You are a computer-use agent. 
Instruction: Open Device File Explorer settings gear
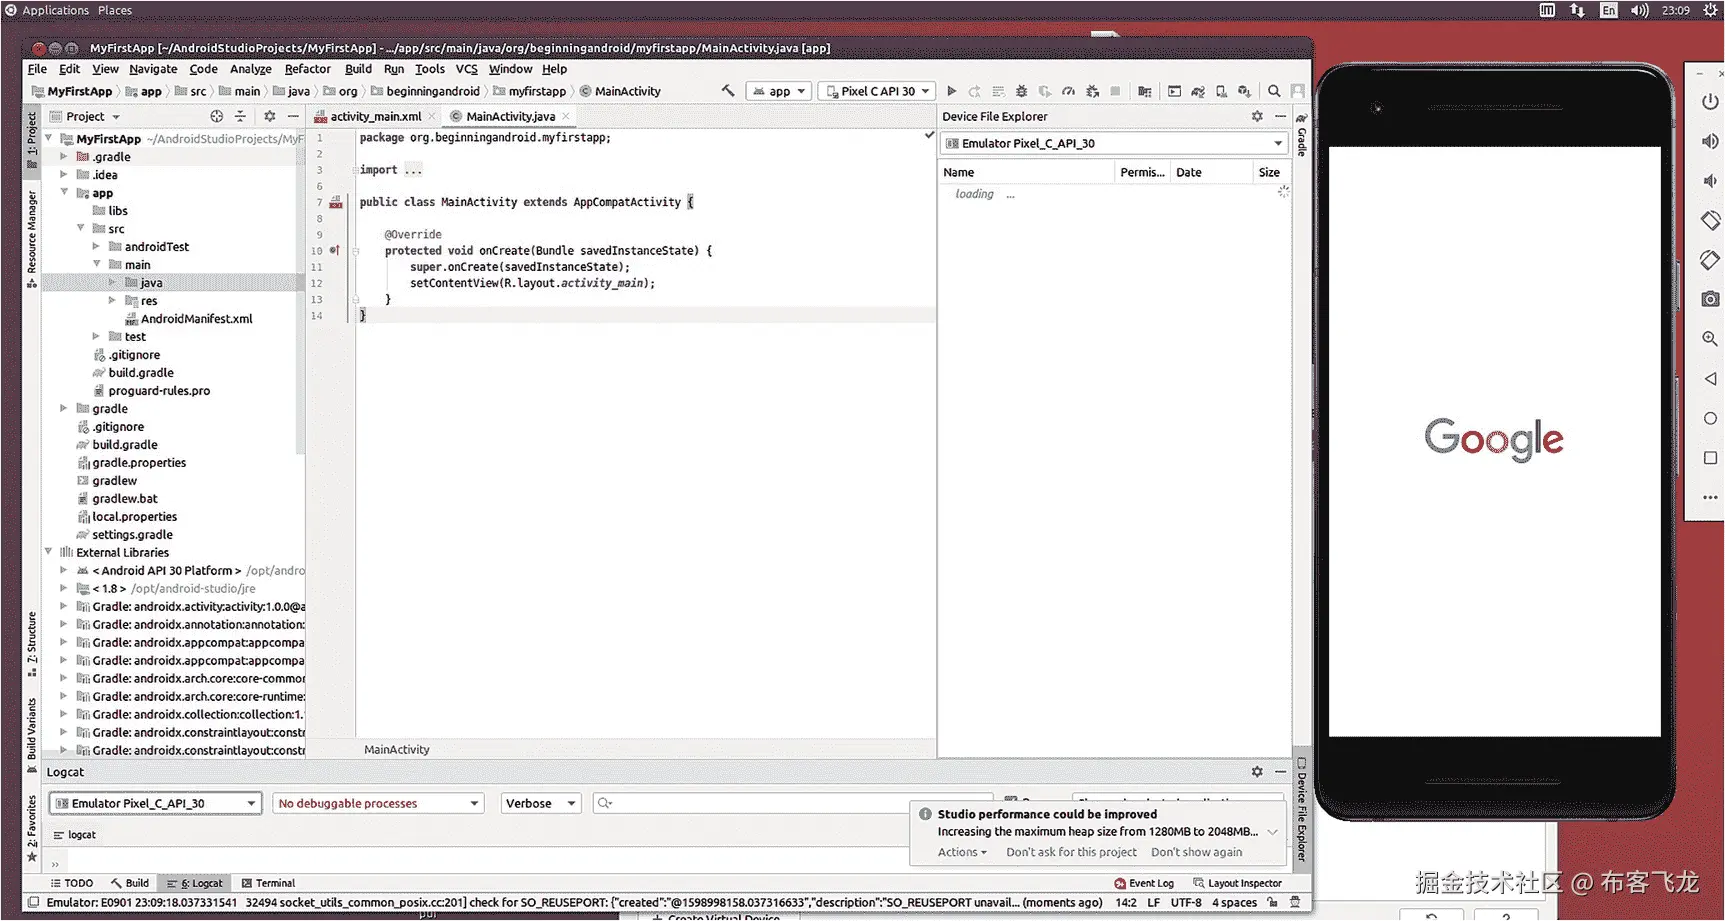[x=1257, y=116]
